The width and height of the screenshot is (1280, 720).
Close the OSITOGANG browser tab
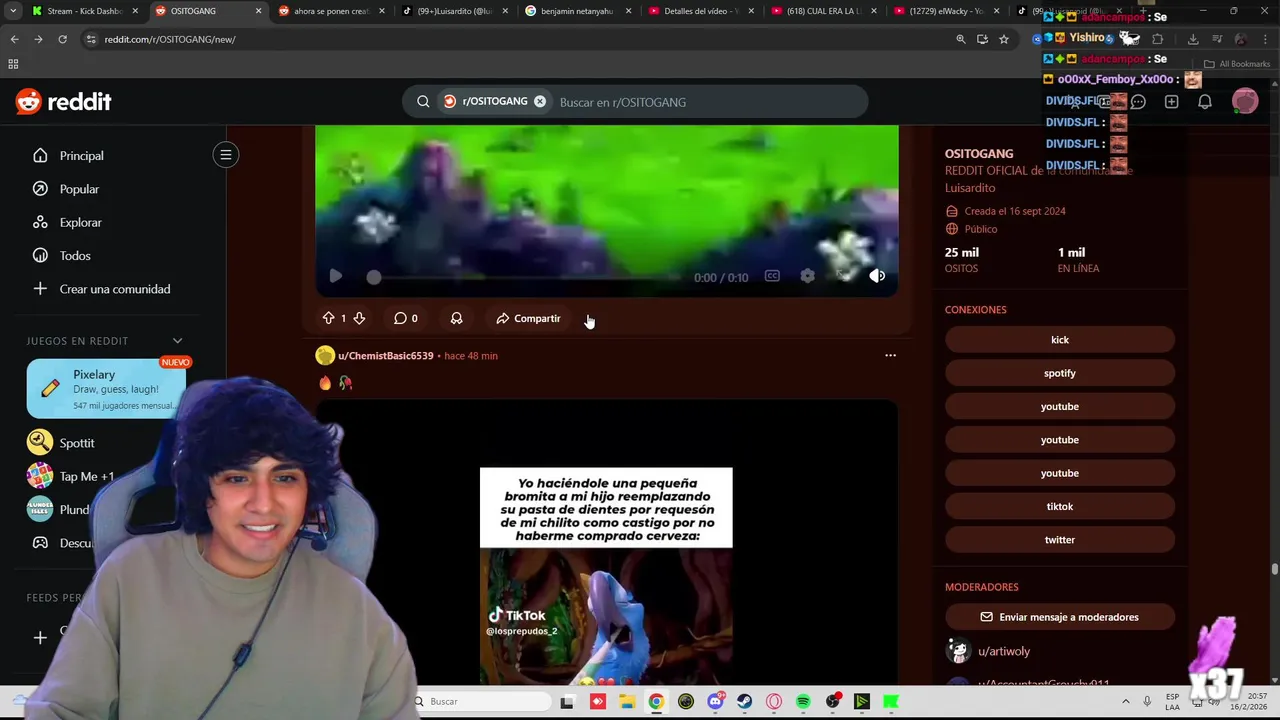tap(259, 11)
